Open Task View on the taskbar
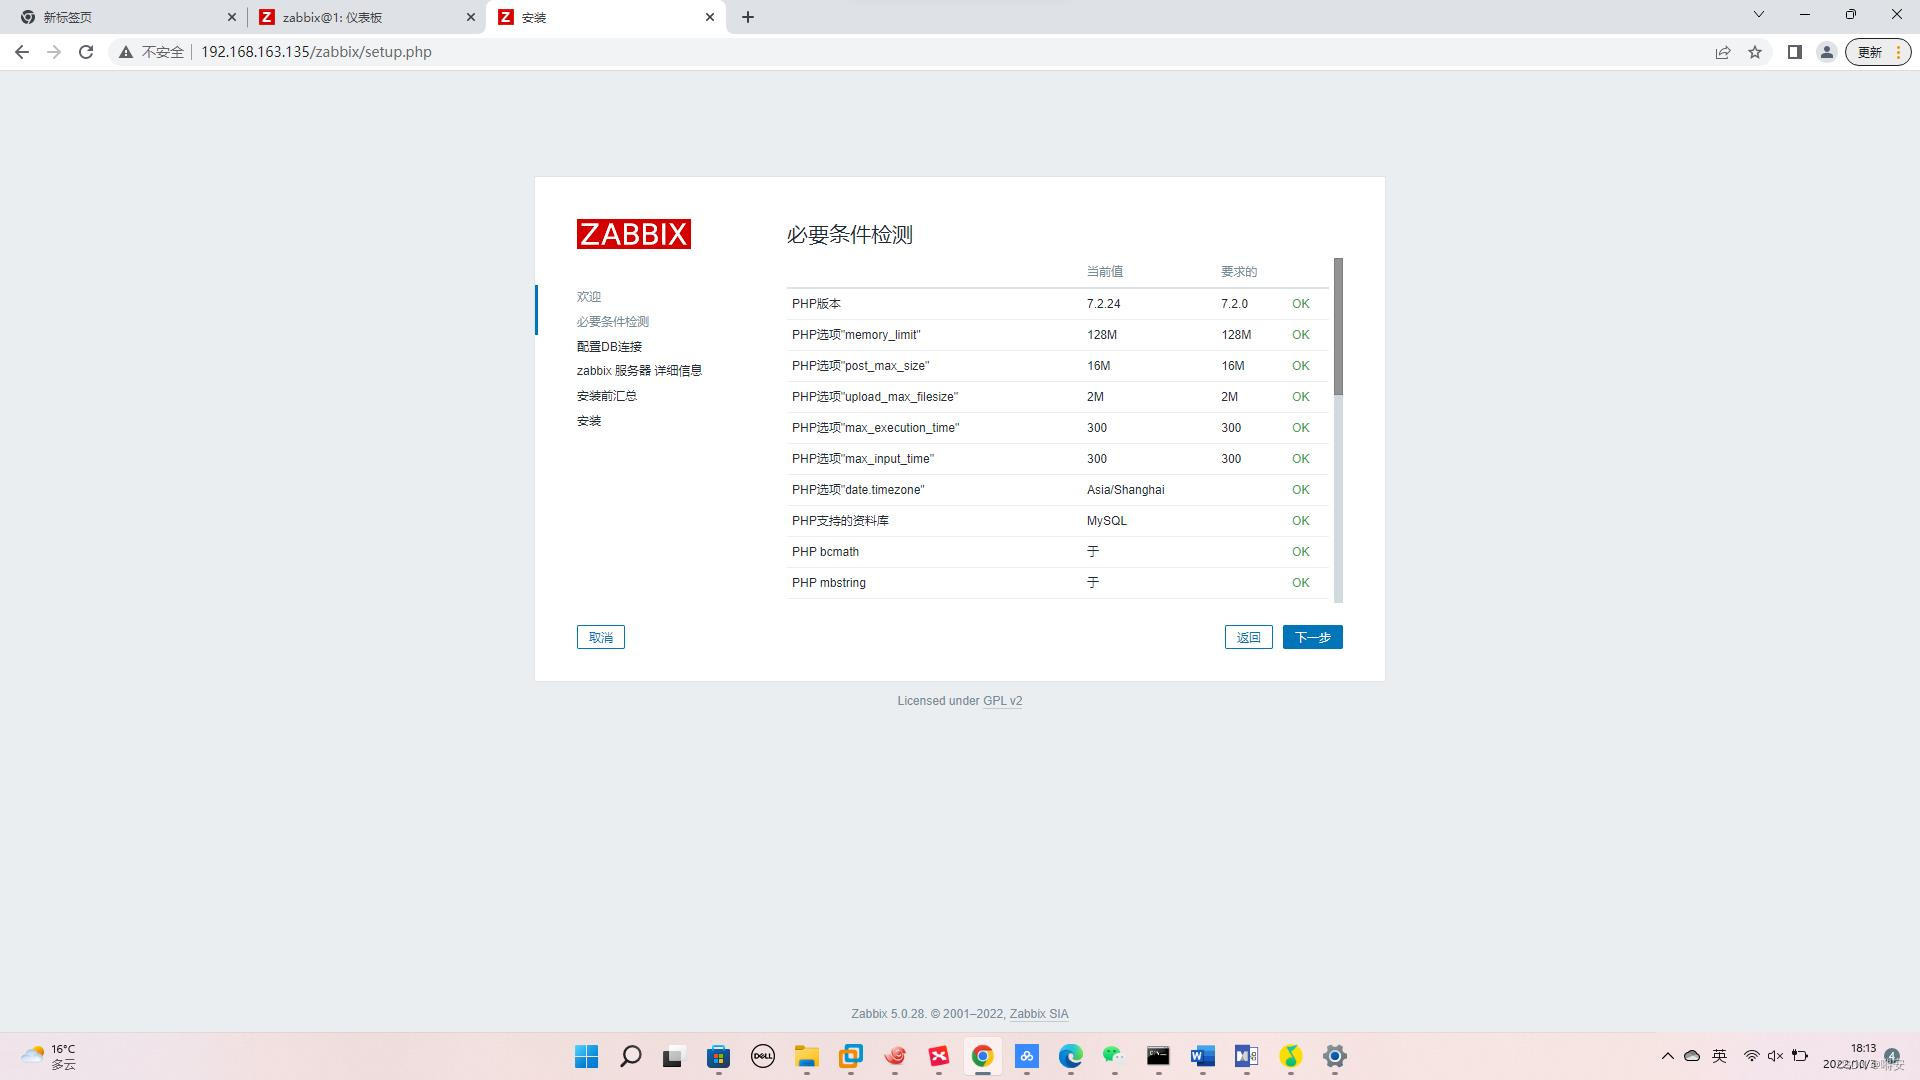 [x=673, y=1056]
